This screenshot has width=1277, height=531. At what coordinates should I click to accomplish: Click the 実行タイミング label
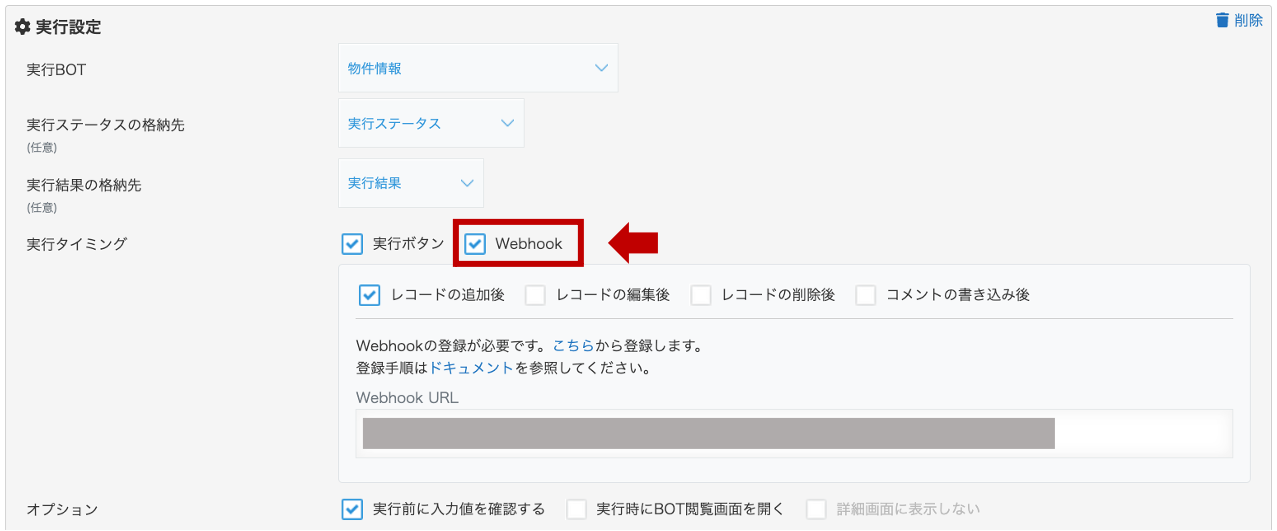tap(76, 243)
